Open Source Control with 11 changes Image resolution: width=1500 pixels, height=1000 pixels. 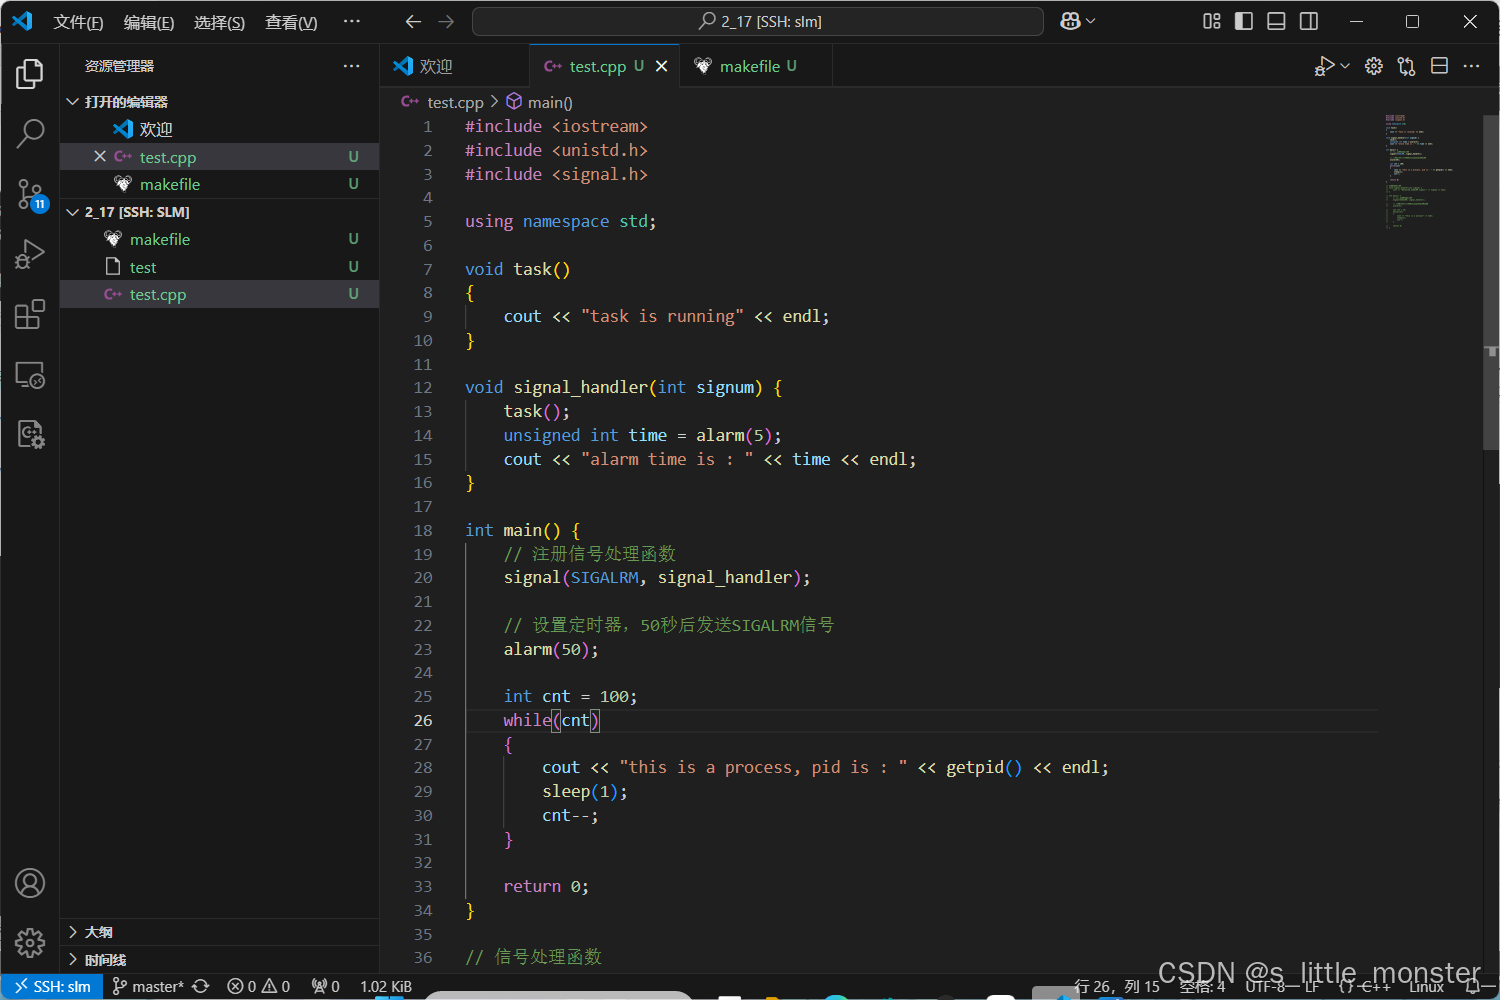pos(30,195)
